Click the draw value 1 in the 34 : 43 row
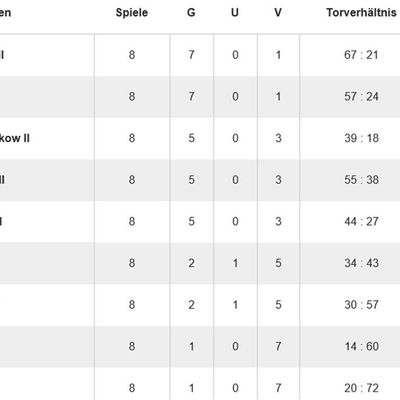 [235, 263]
